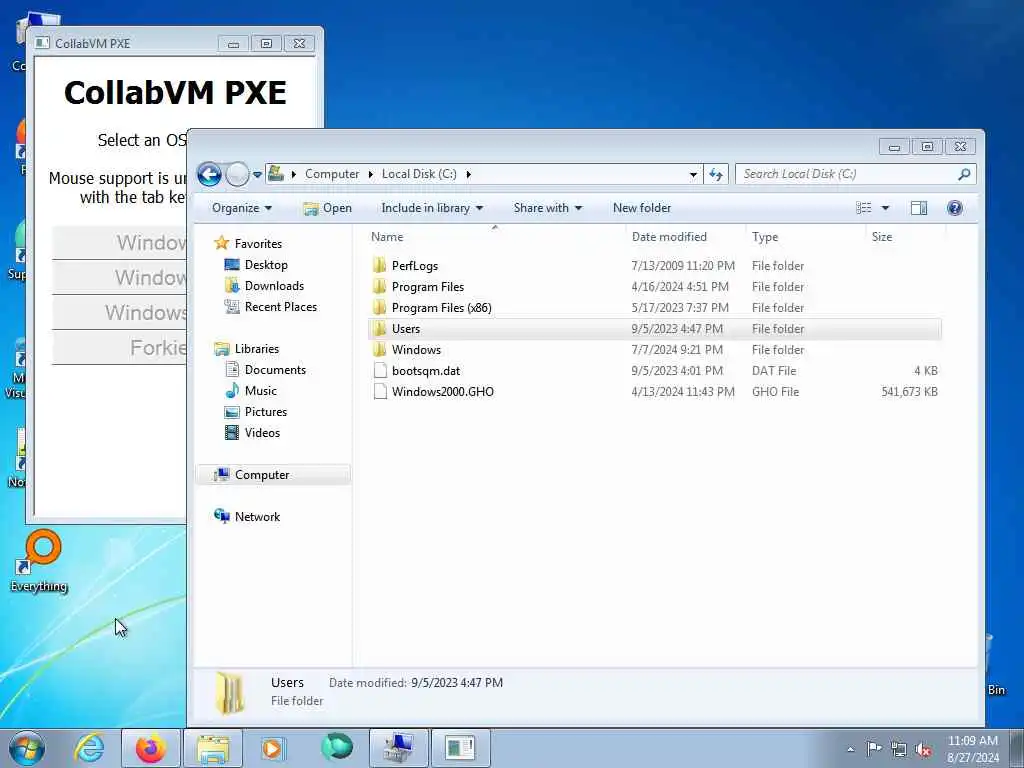Image resolution: width=1024 pixels, height=768 pixels.
Task: Open the Organize menu
Action: pos(241,208)
